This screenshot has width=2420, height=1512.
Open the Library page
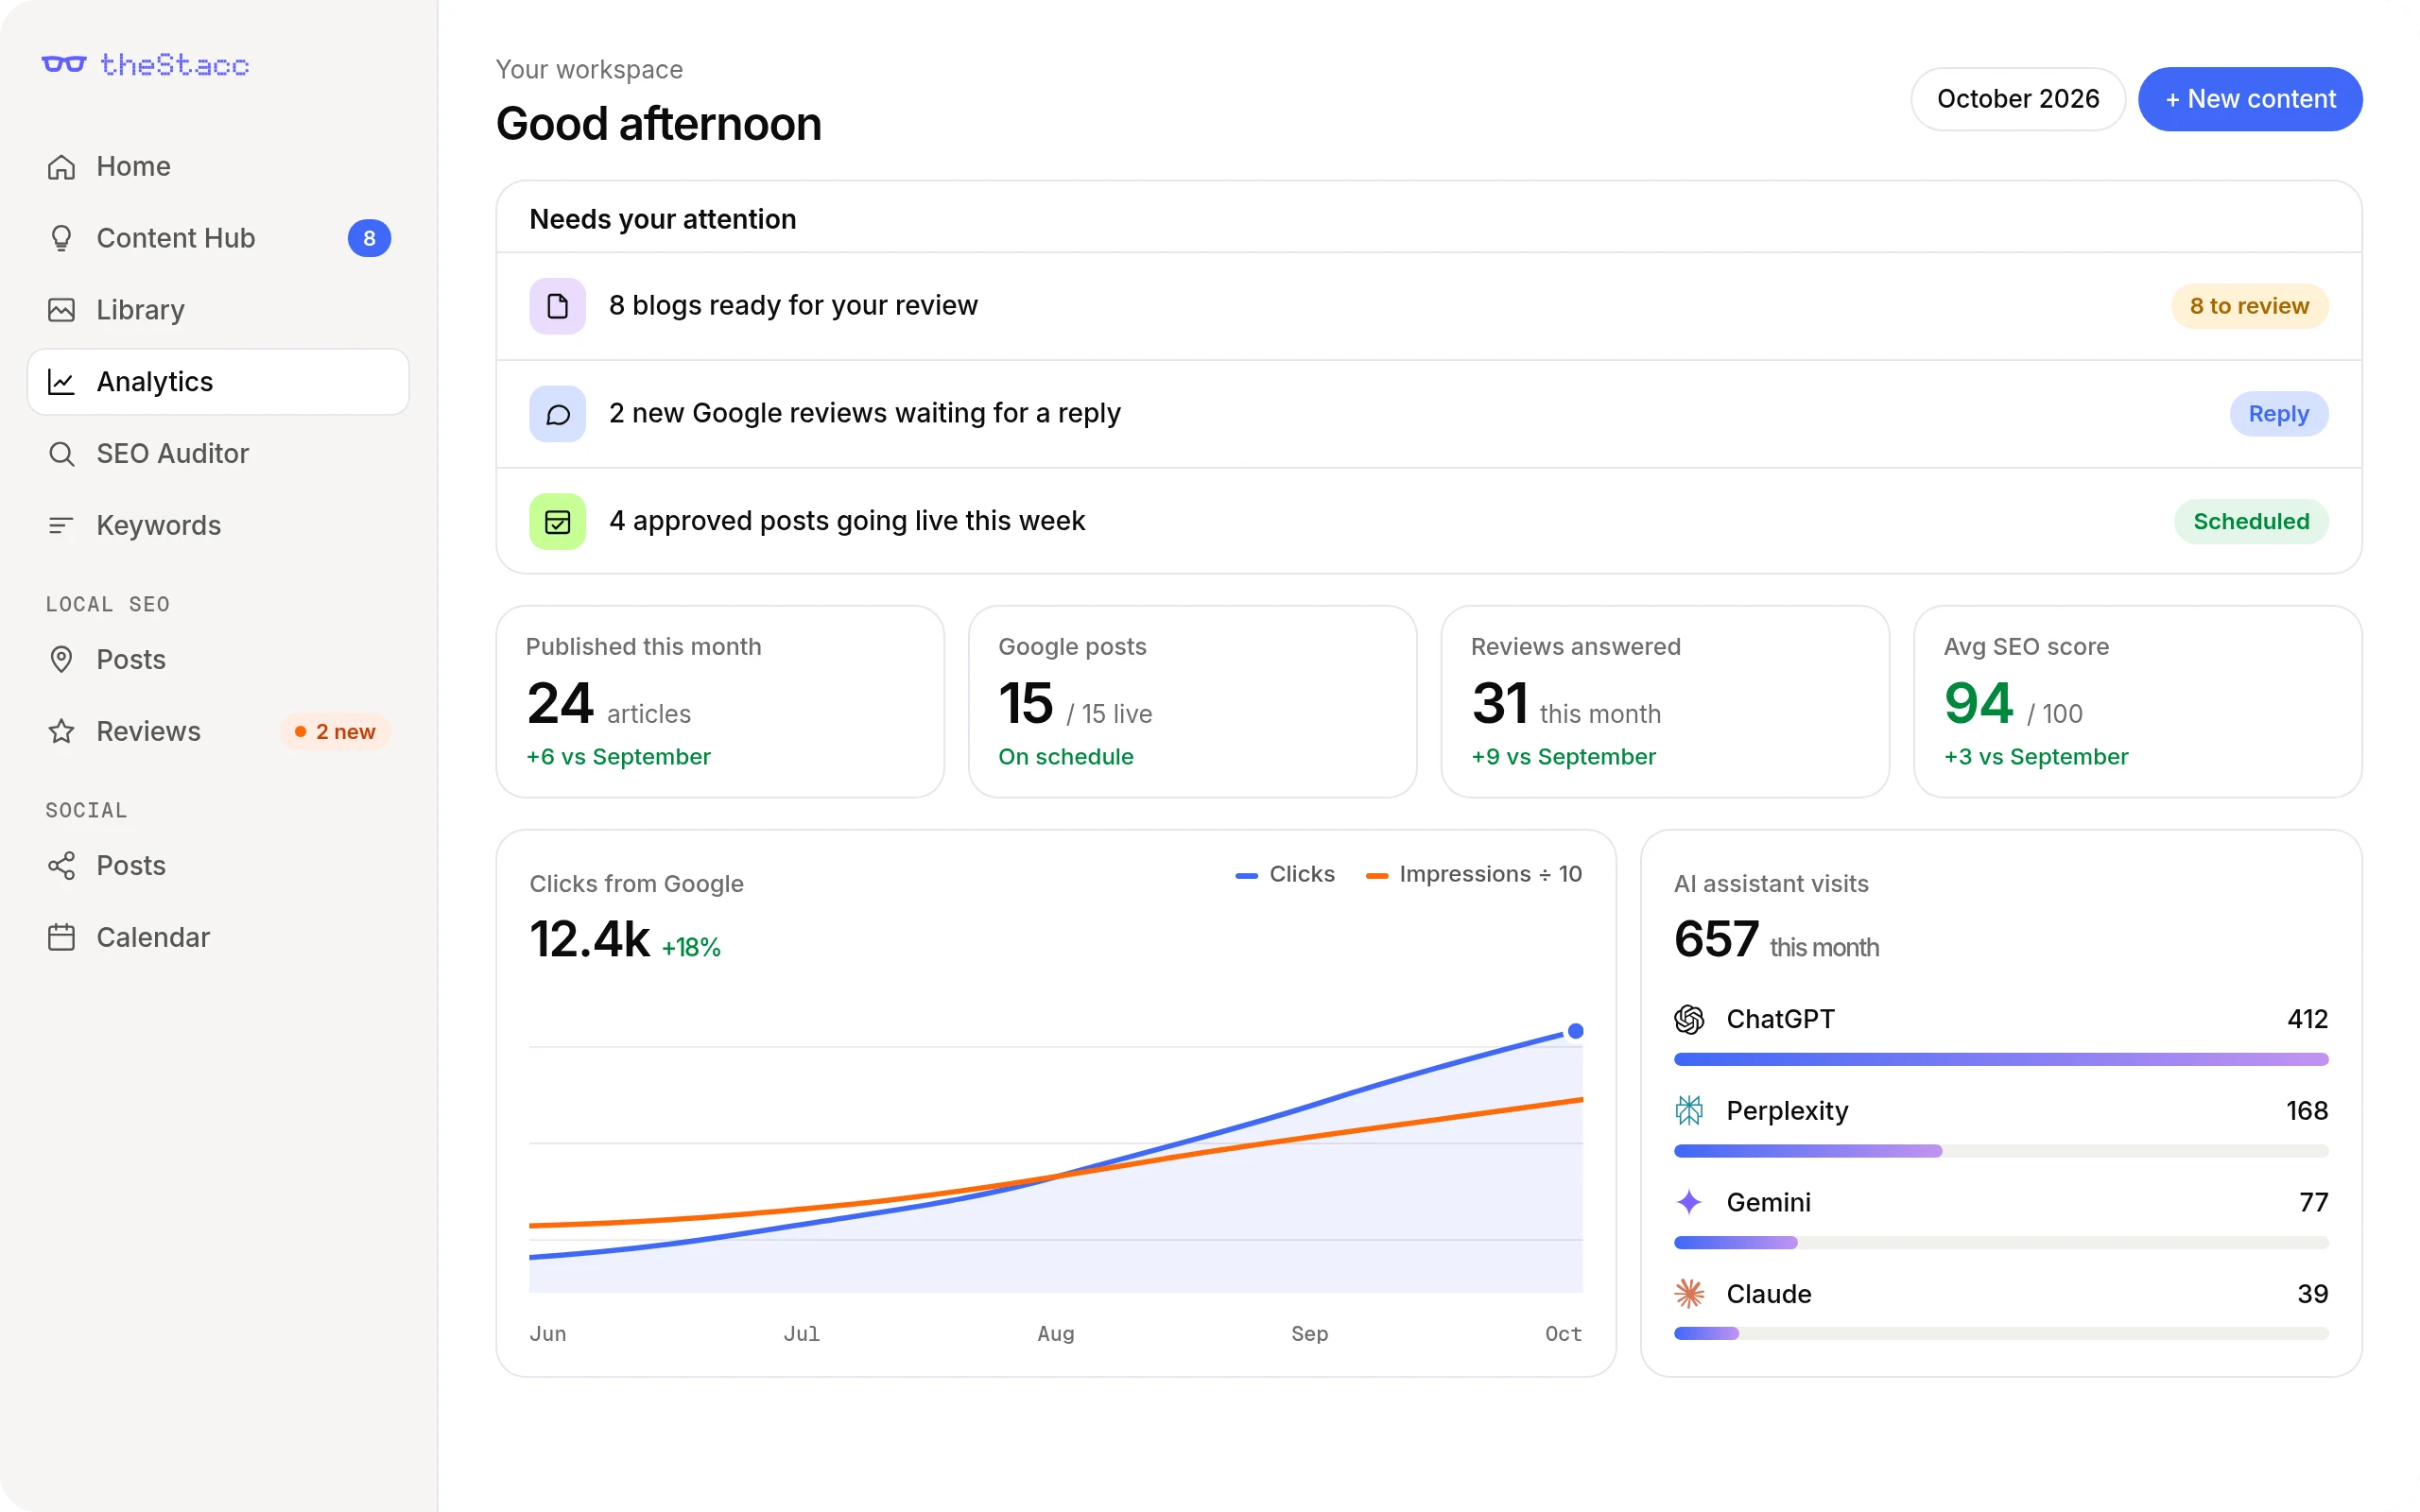click(x=218, y=310)
